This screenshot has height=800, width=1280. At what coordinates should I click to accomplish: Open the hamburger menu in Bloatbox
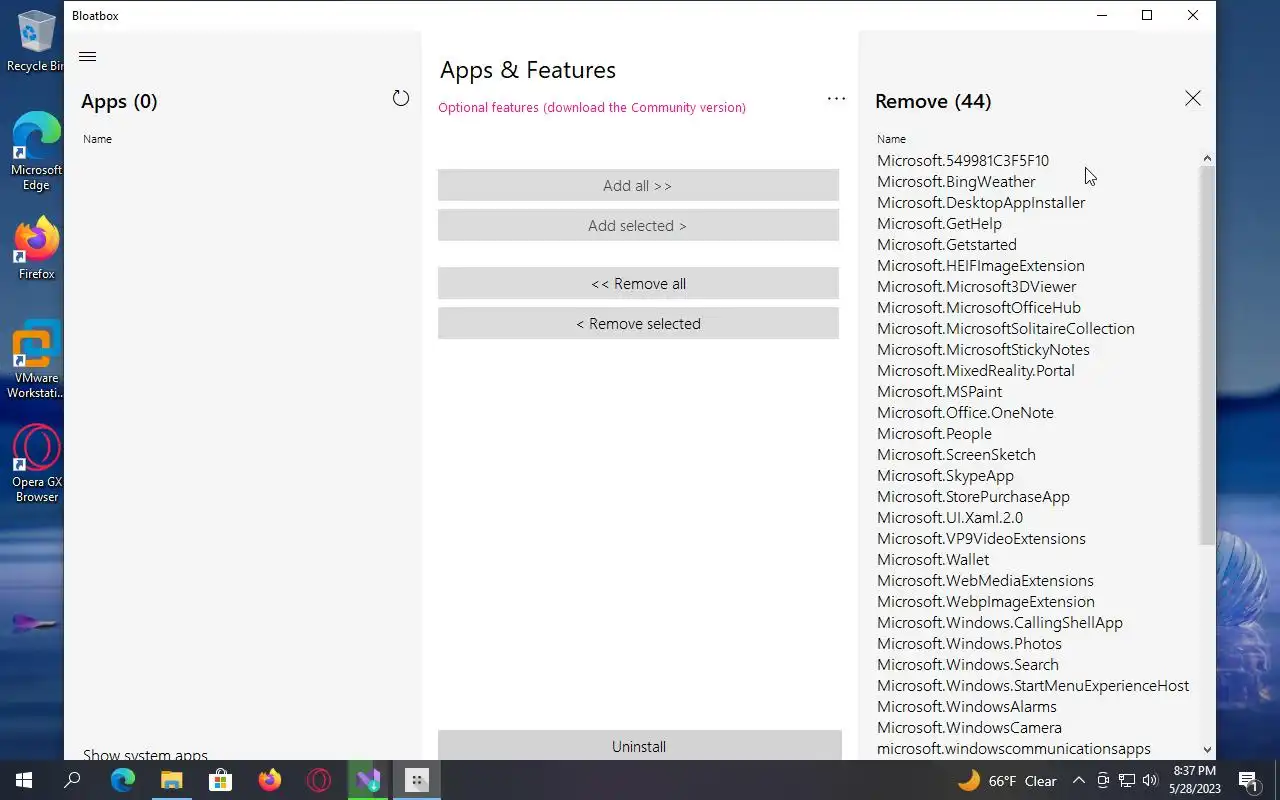(x=87, y=57)
